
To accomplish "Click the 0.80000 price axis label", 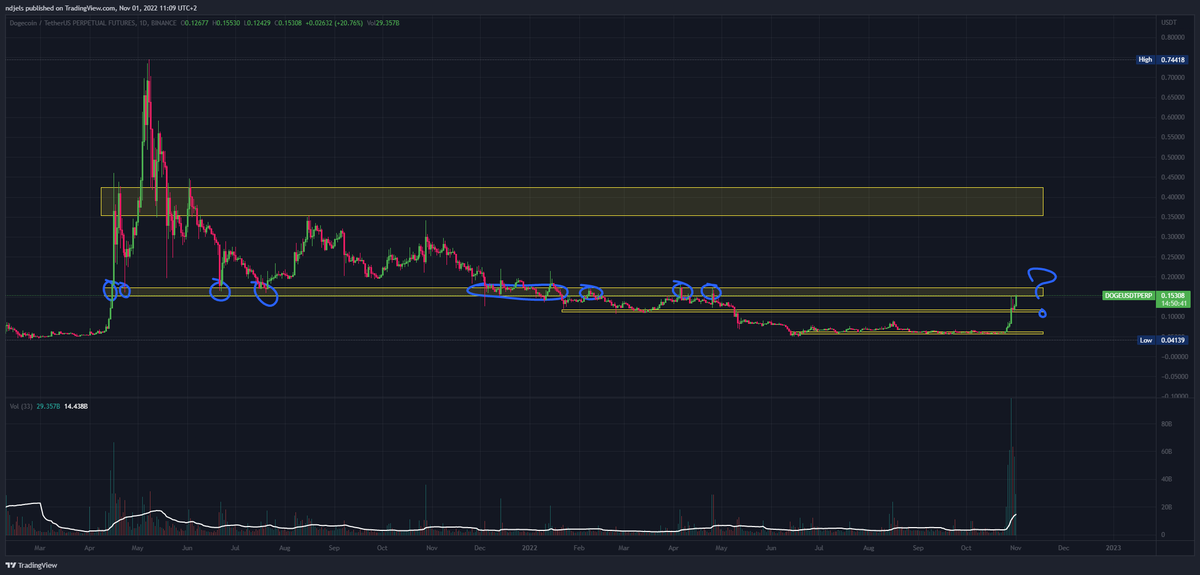I will point(1172,38).
